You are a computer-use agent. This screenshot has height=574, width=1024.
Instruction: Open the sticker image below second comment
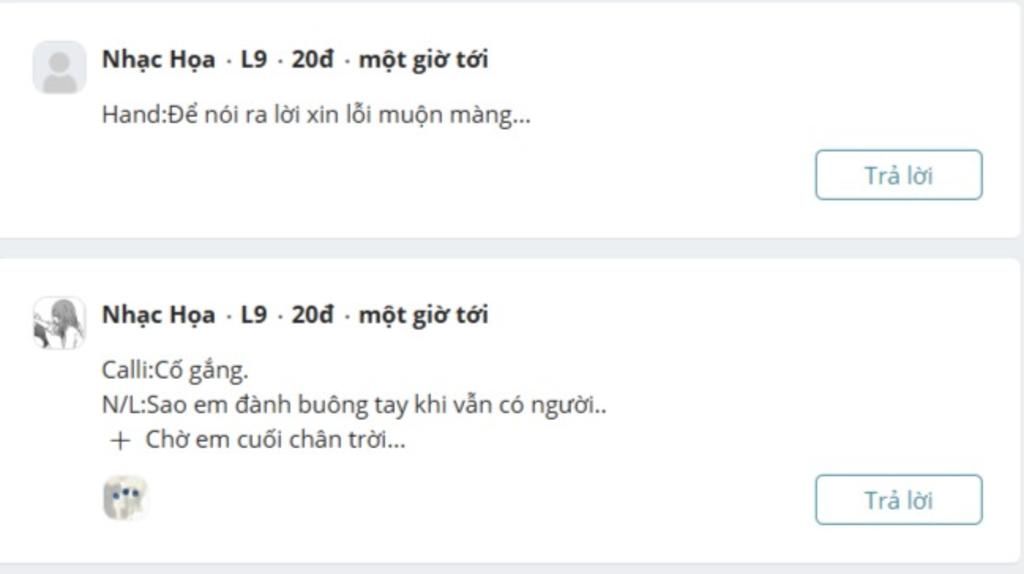pos(125,498)
